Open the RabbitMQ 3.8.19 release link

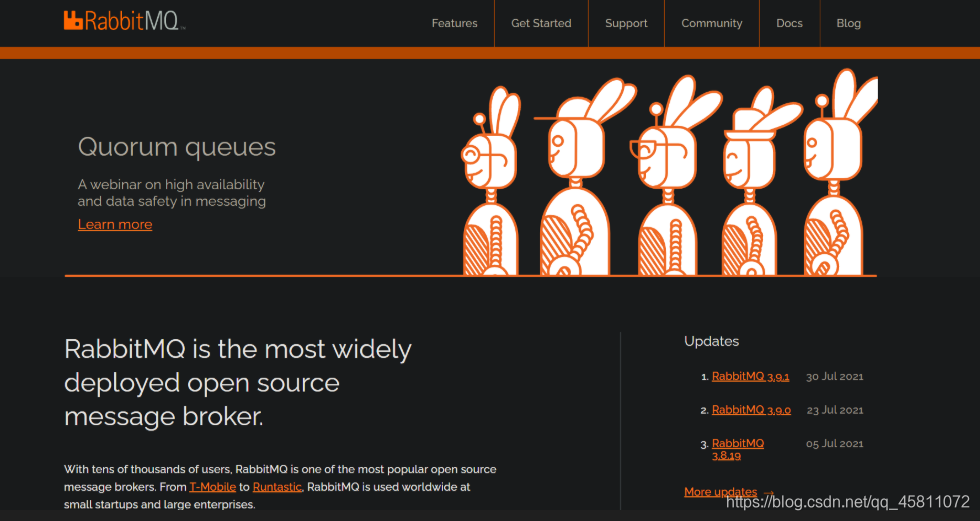(x=738, y=449)
